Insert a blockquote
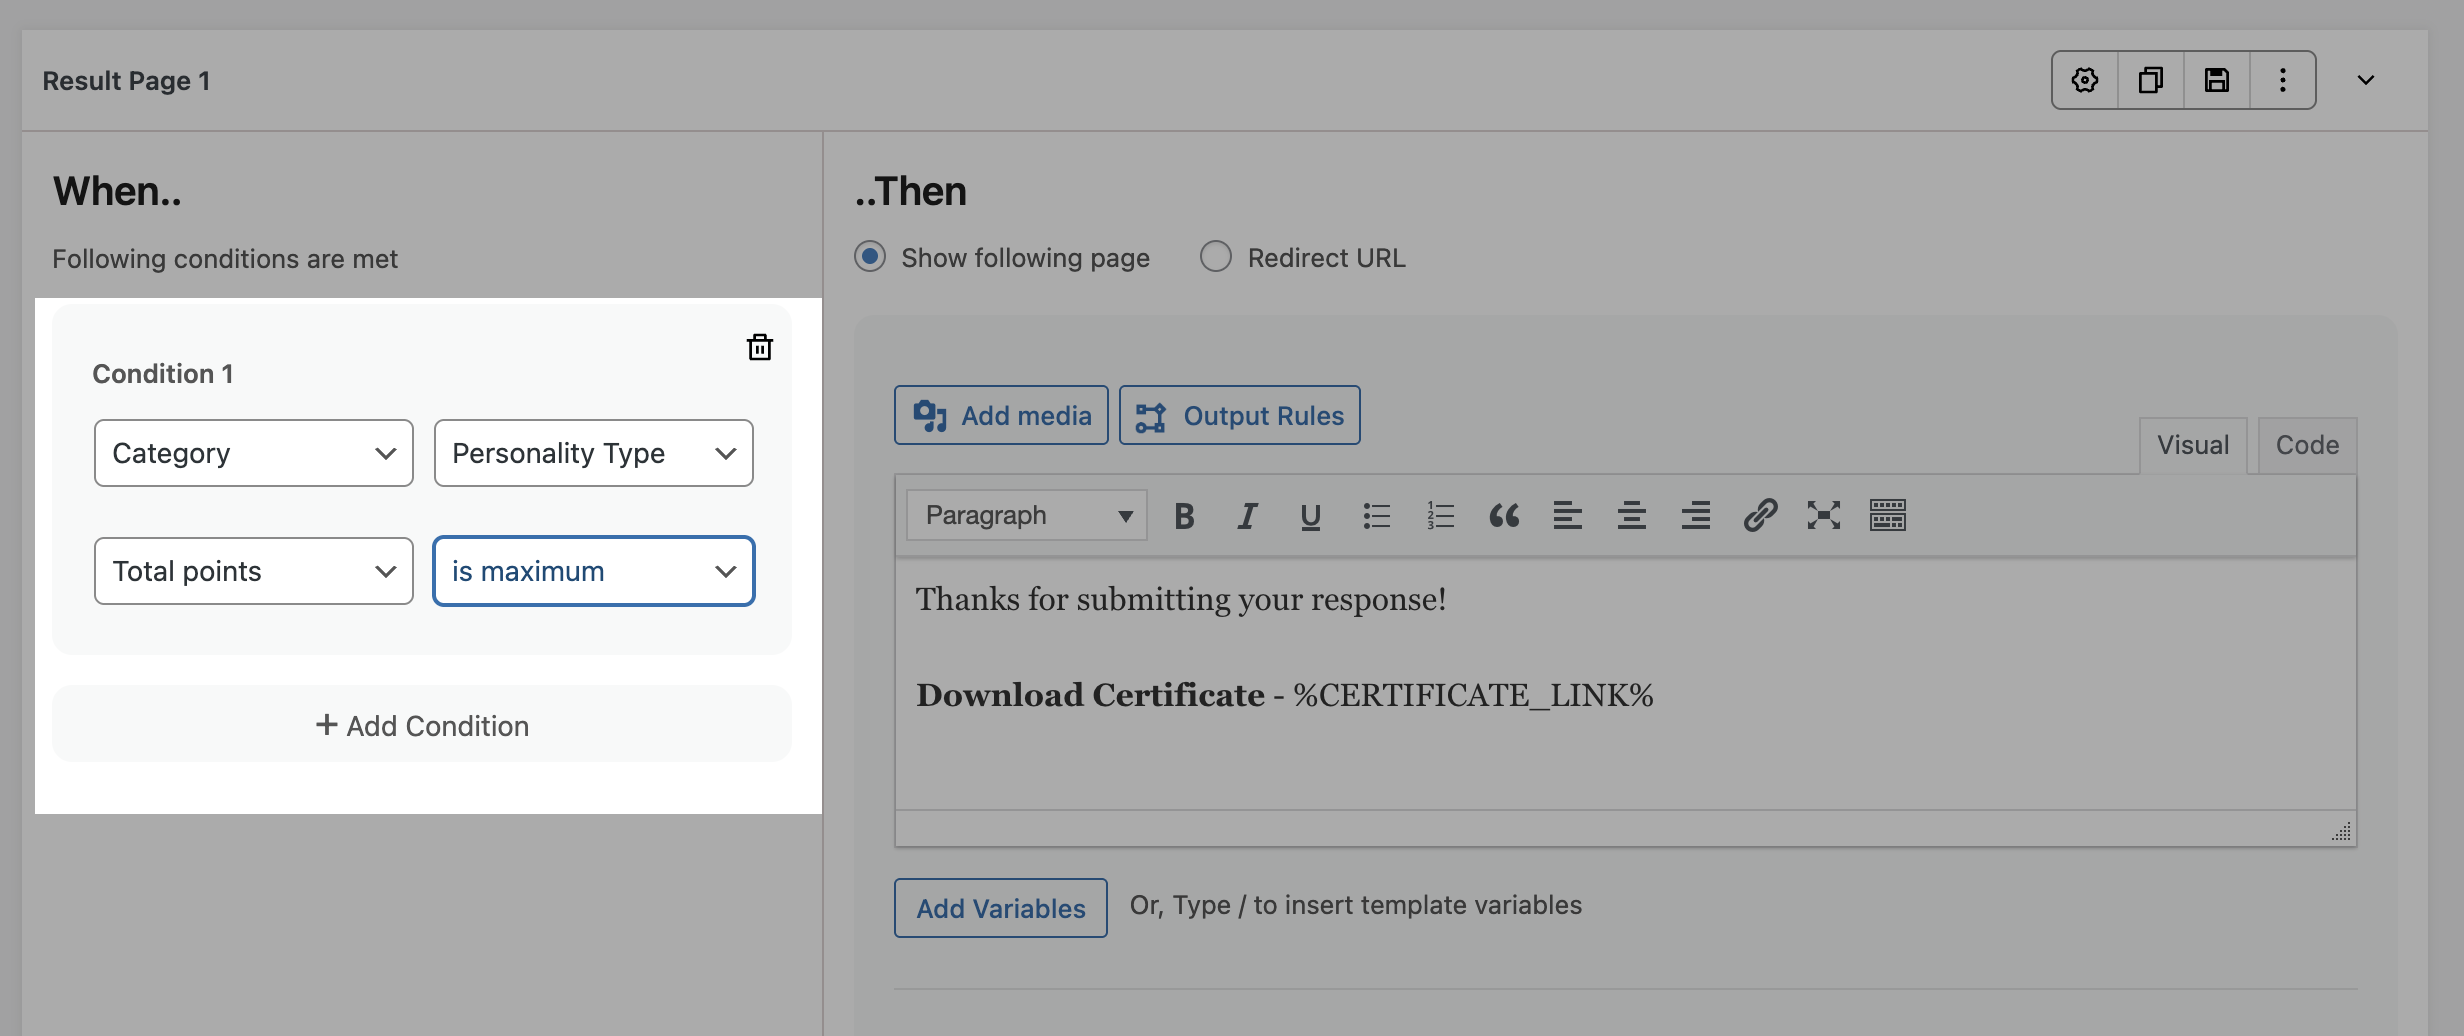Image resolution: width=2464 pixels, height=1036 pixels. (1503, 516)
